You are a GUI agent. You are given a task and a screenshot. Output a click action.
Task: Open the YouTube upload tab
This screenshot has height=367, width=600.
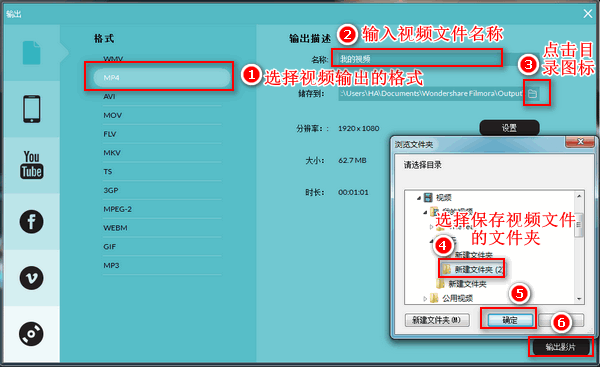(31, 165)
